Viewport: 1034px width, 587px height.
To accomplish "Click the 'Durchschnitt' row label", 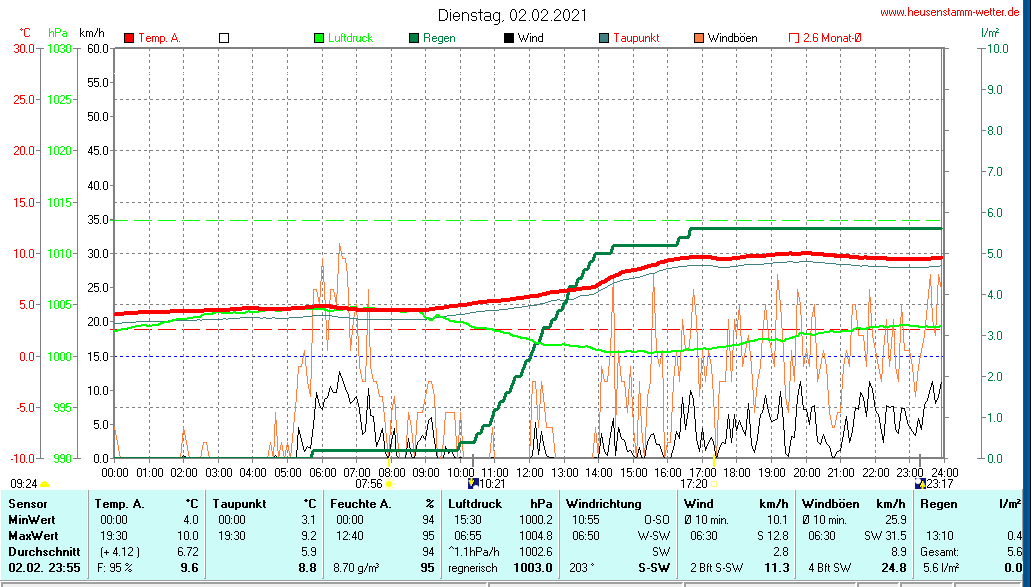I will click(x=44, y=551).
